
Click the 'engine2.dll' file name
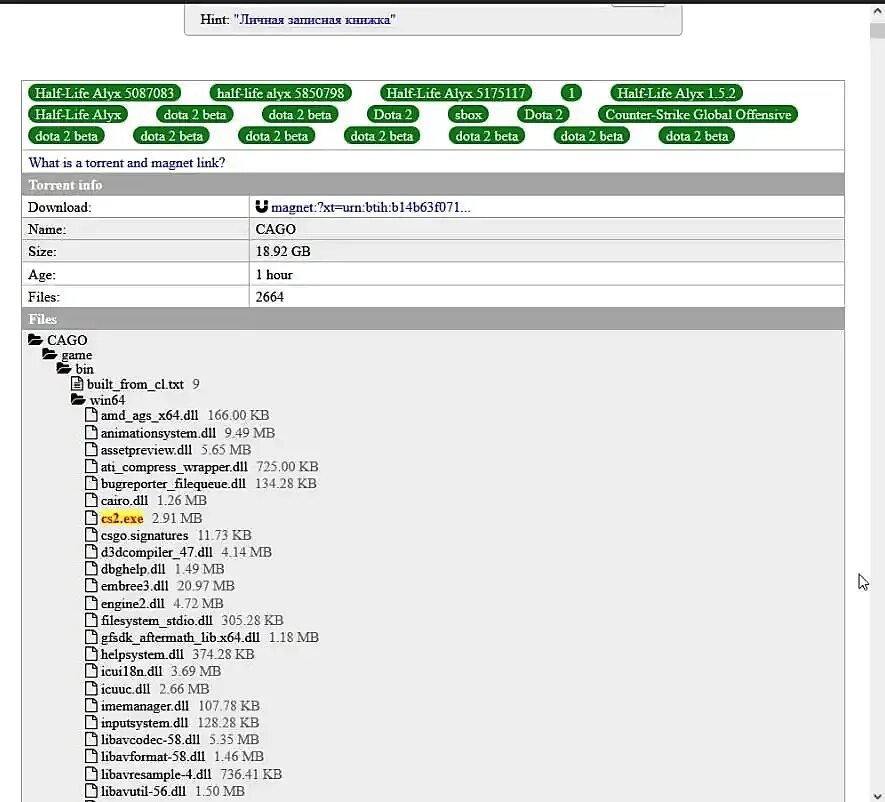coord(133,603)
